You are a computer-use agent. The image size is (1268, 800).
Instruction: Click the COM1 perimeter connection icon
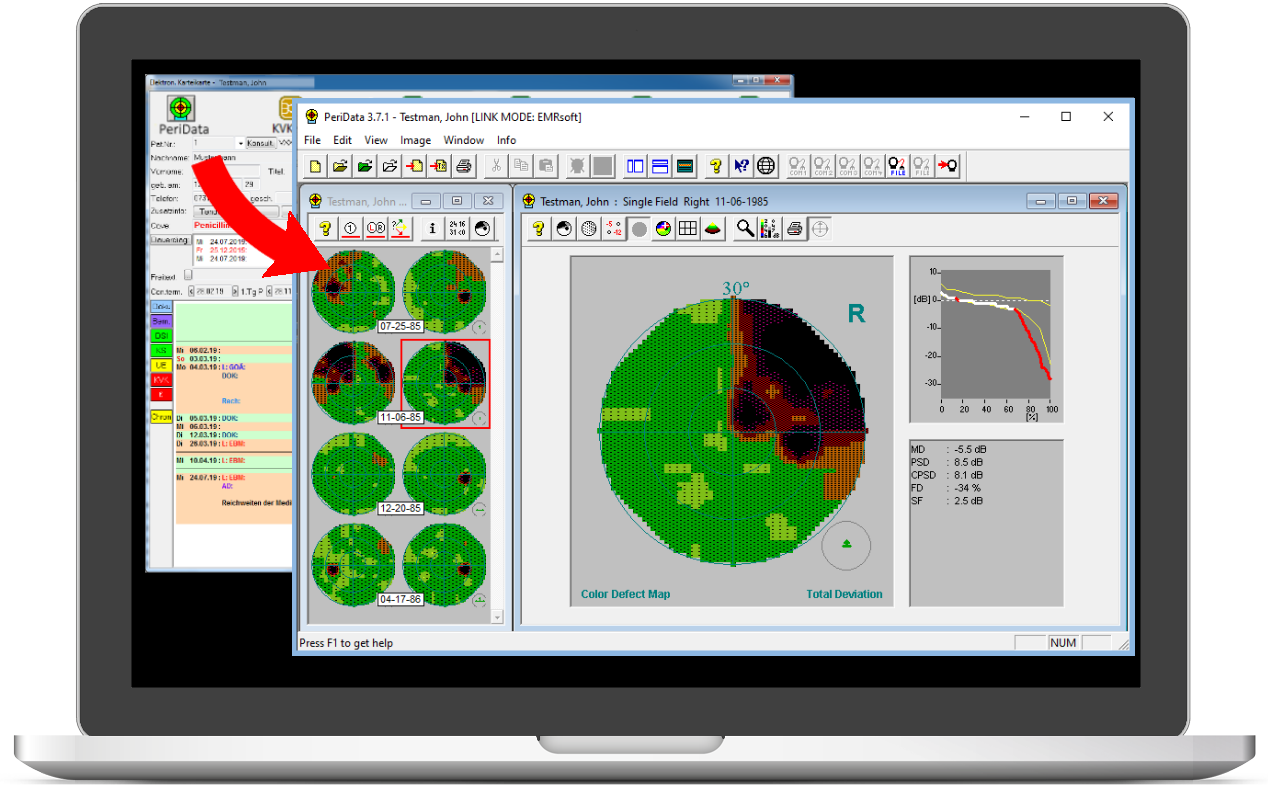point(798,166)
